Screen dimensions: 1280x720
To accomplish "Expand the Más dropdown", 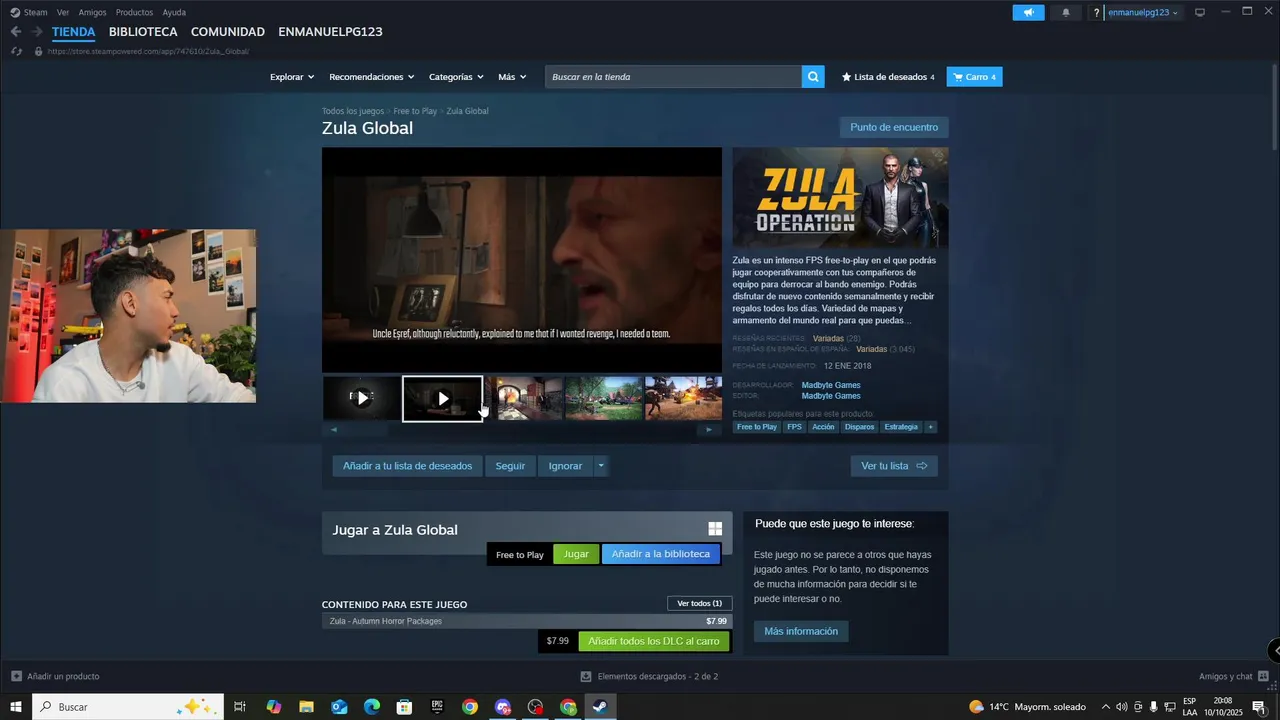I will 512,77.
